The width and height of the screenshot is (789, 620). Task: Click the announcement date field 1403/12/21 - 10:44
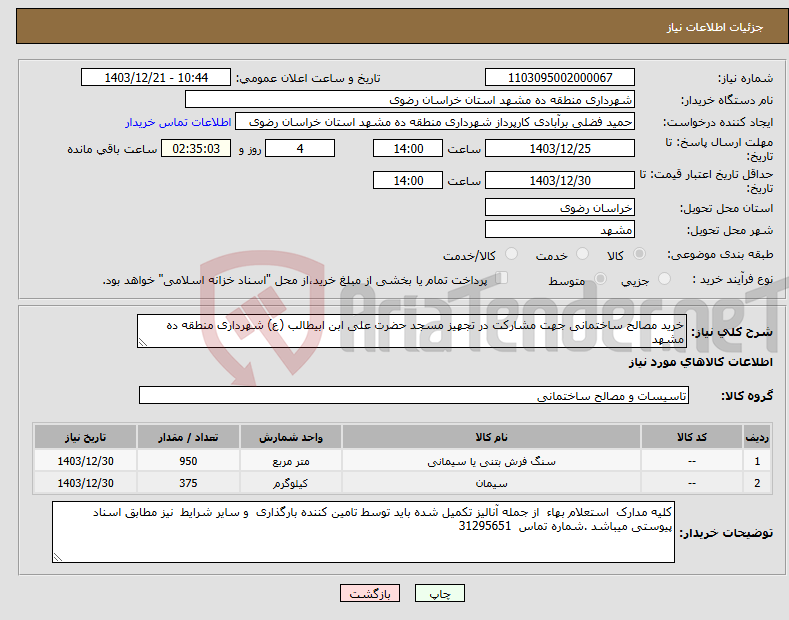pyautogui.click(x=155, y=78)
